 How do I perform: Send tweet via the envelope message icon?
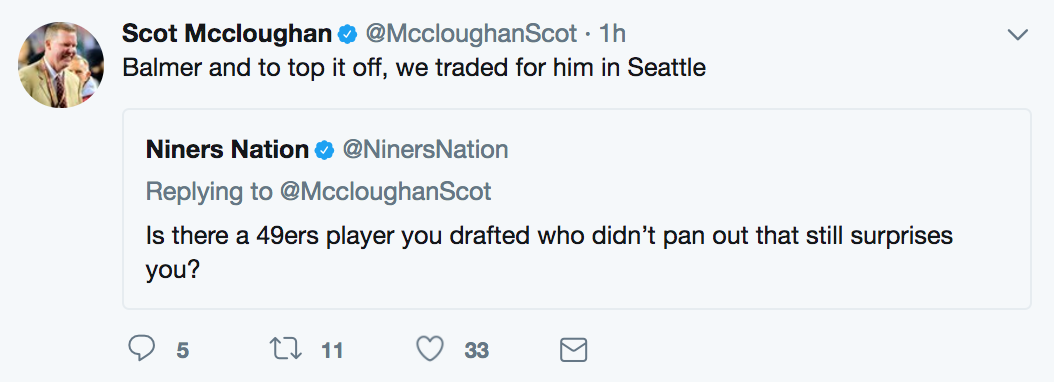(x=573, y=350)
